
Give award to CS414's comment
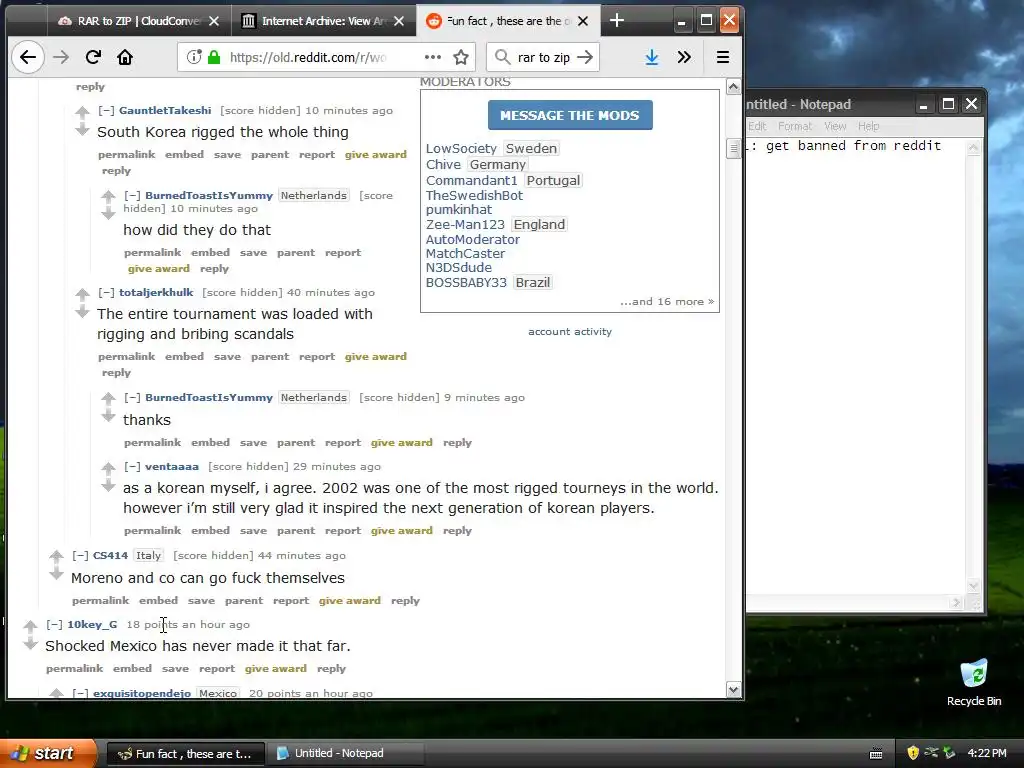pyautogui.click(x=349, y=600)
